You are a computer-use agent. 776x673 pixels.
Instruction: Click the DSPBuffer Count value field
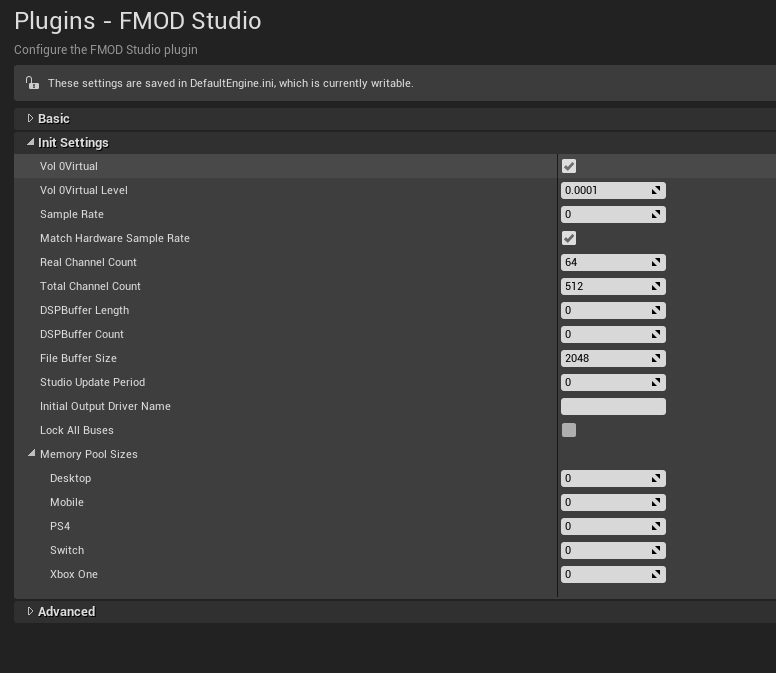(x=613, y=334)
